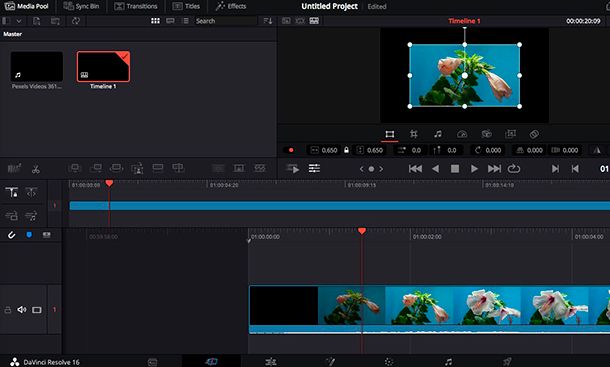Open the Titles tab
This screenshot has height=367, width=610.
(186, 6)
